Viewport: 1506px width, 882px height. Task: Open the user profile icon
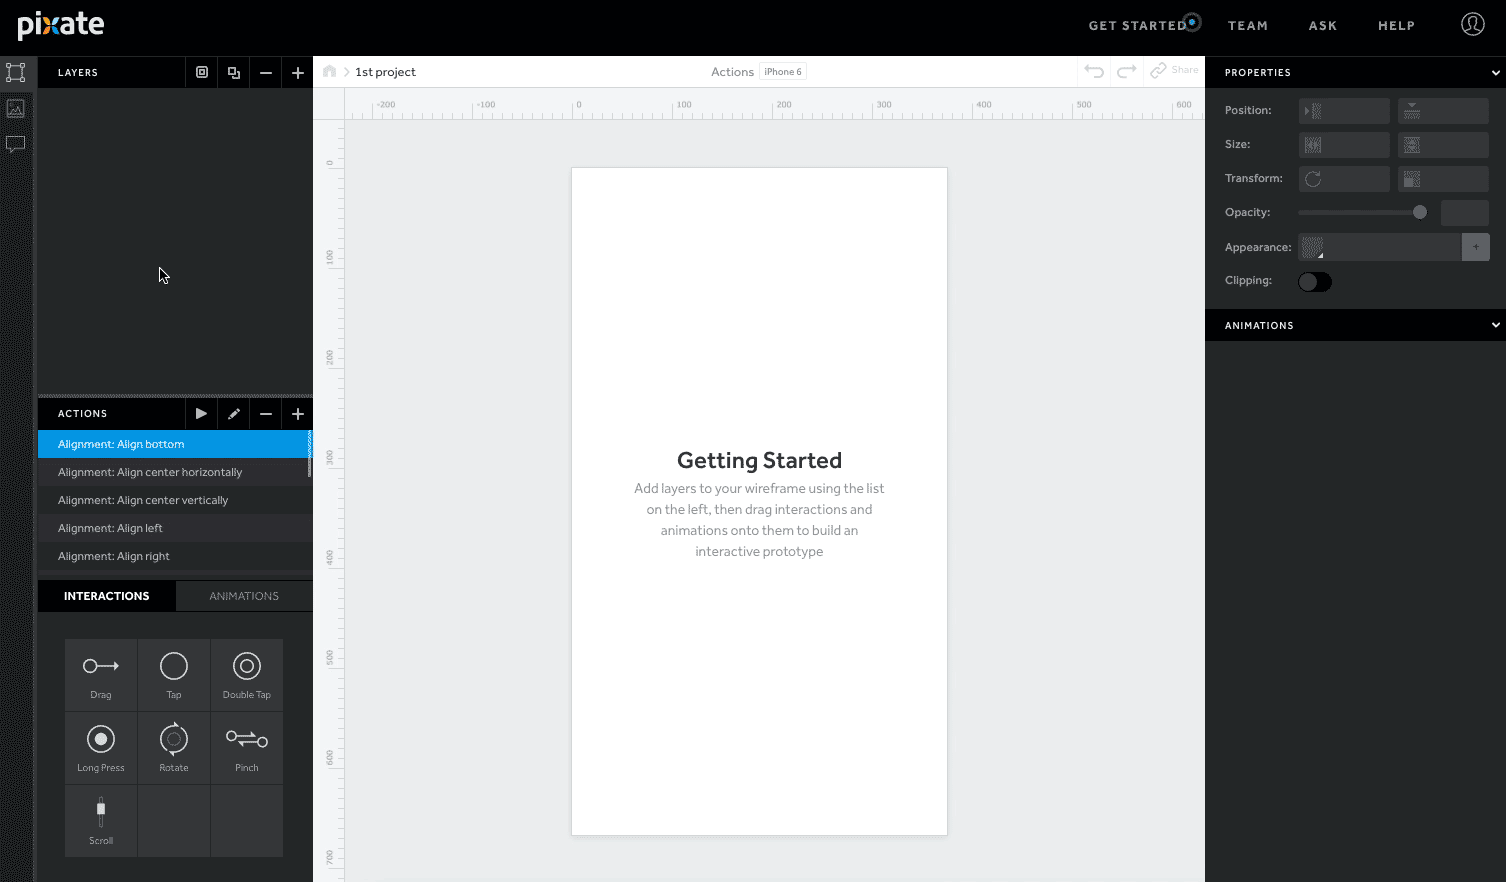pos(1472,25)
